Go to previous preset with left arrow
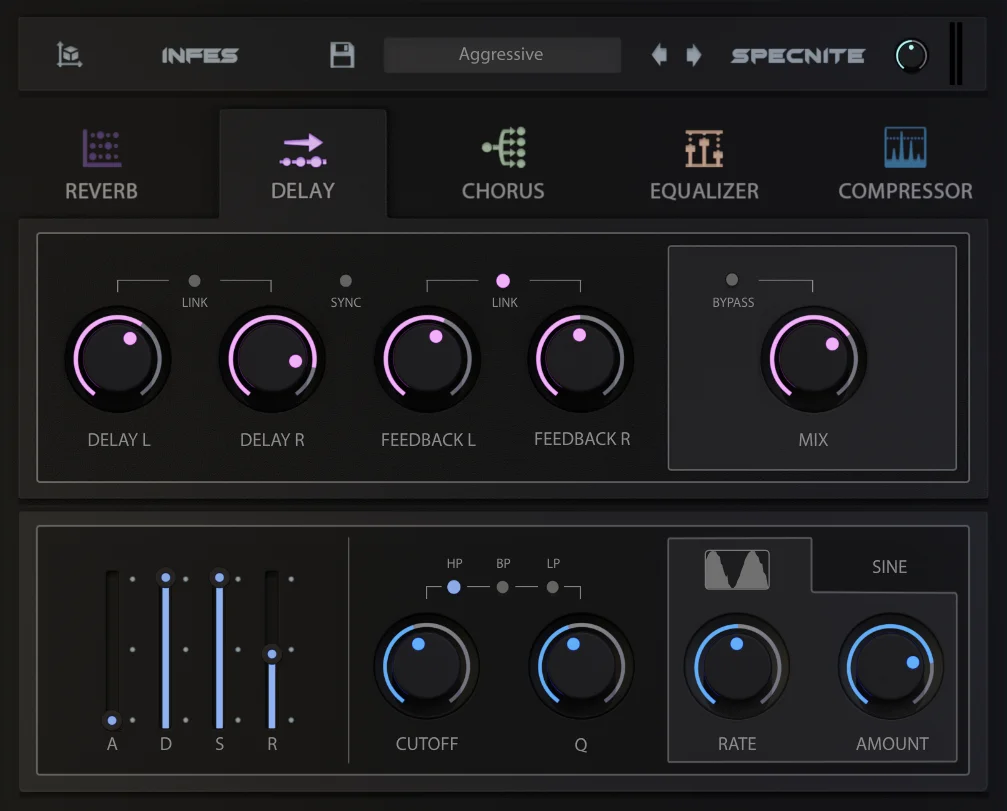1007x811 pixels. 659,55
